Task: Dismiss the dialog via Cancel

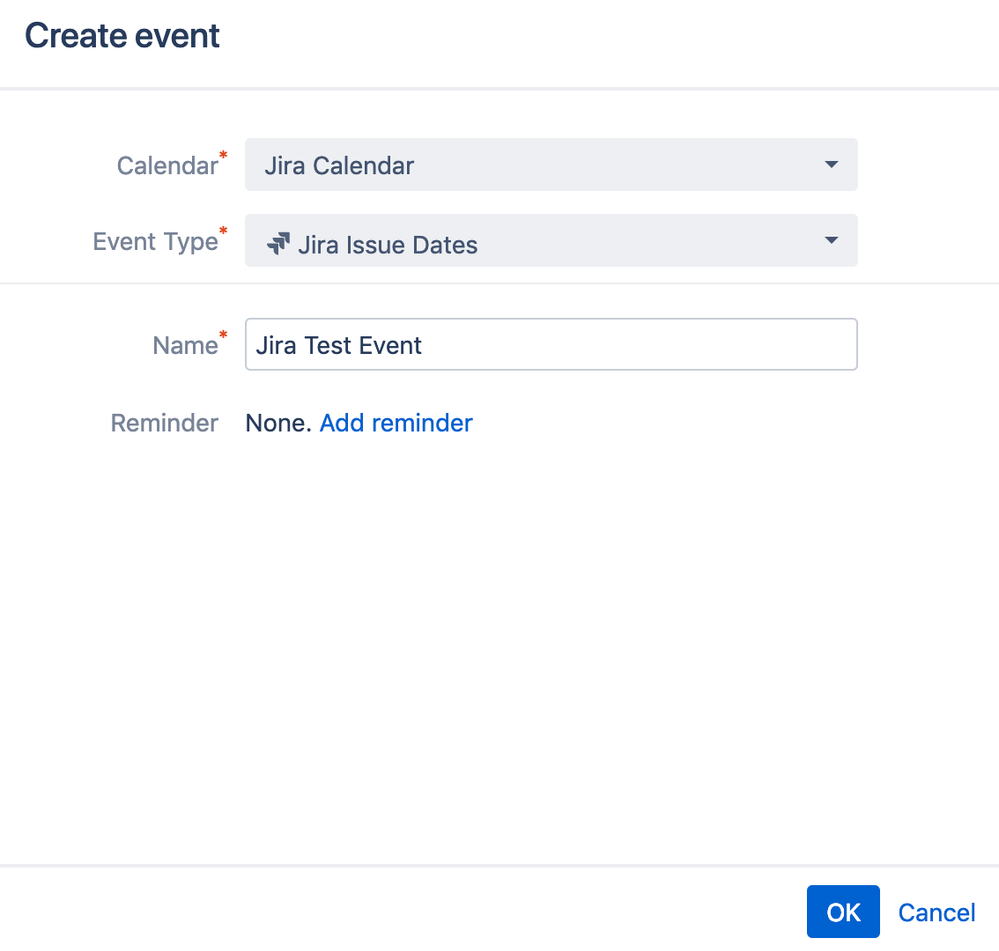Action: pyautogui.click(x=935, y=912)
